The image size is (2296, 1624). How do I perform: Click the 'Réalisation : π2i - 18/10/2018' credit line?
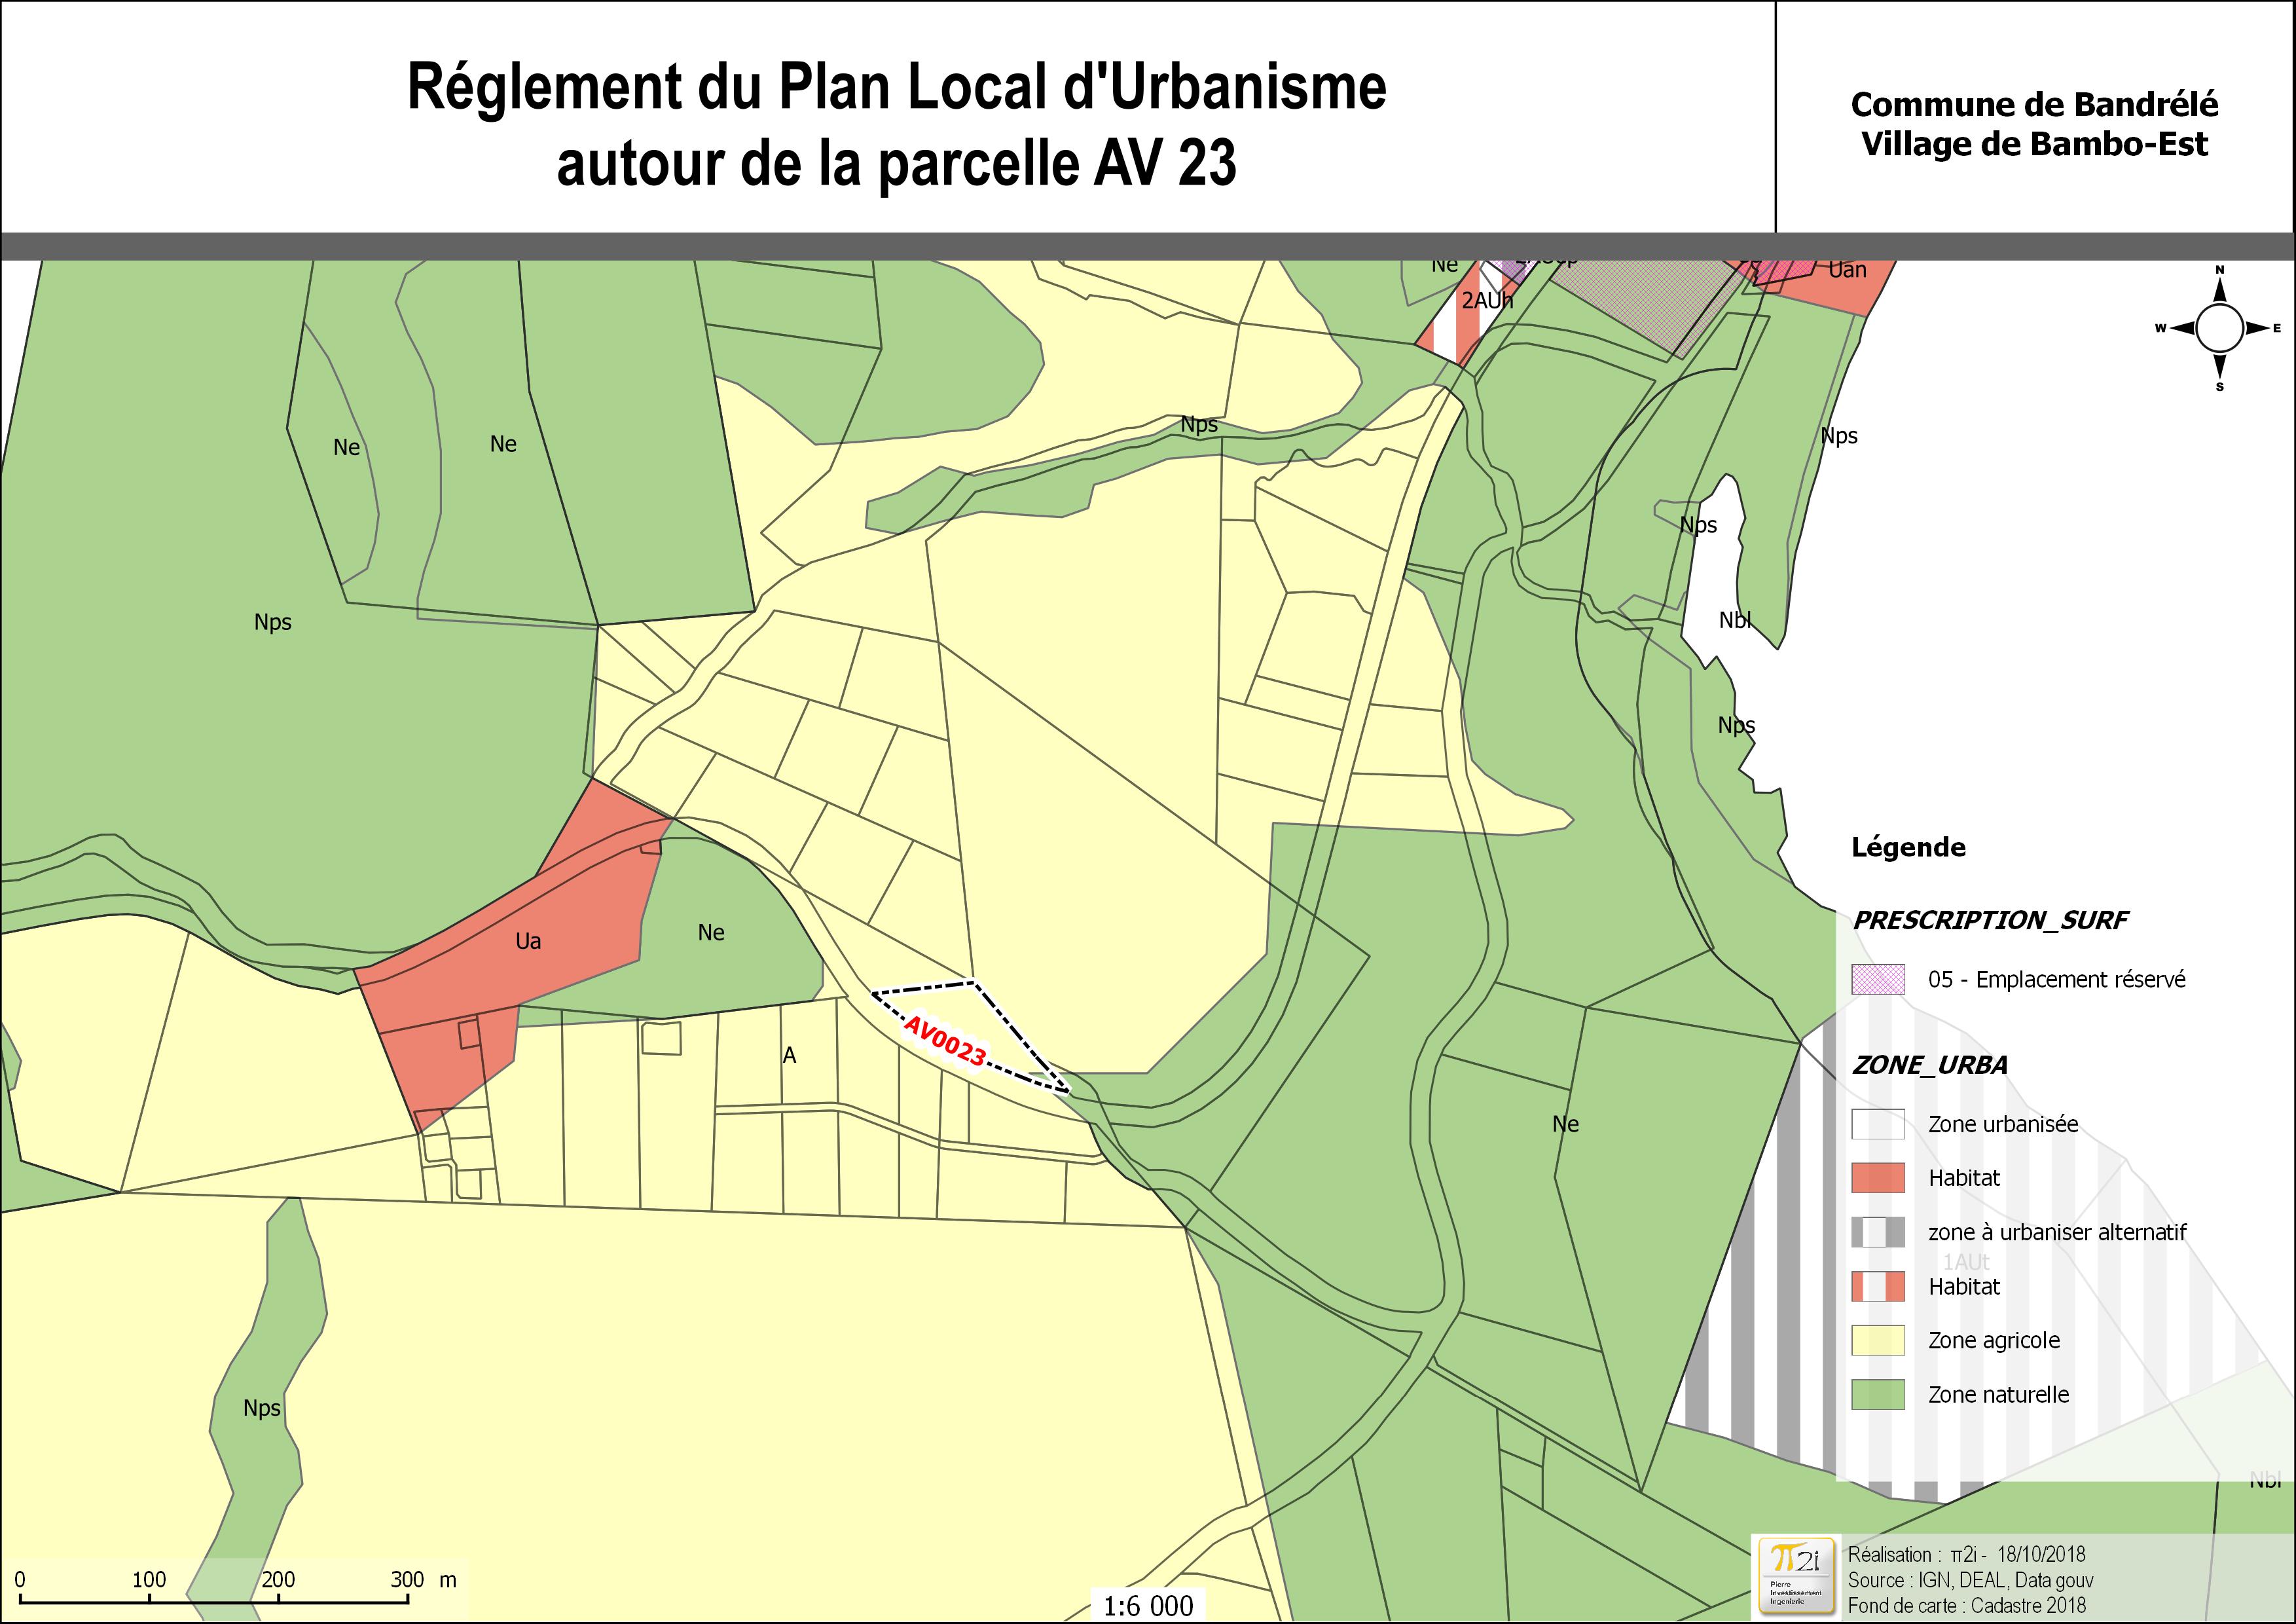1966,1554
